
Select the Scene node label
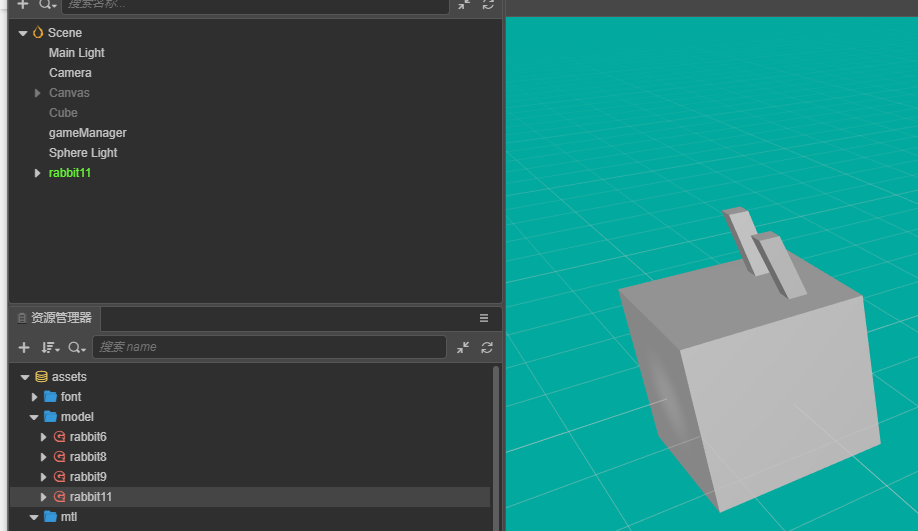click(64, 33)
